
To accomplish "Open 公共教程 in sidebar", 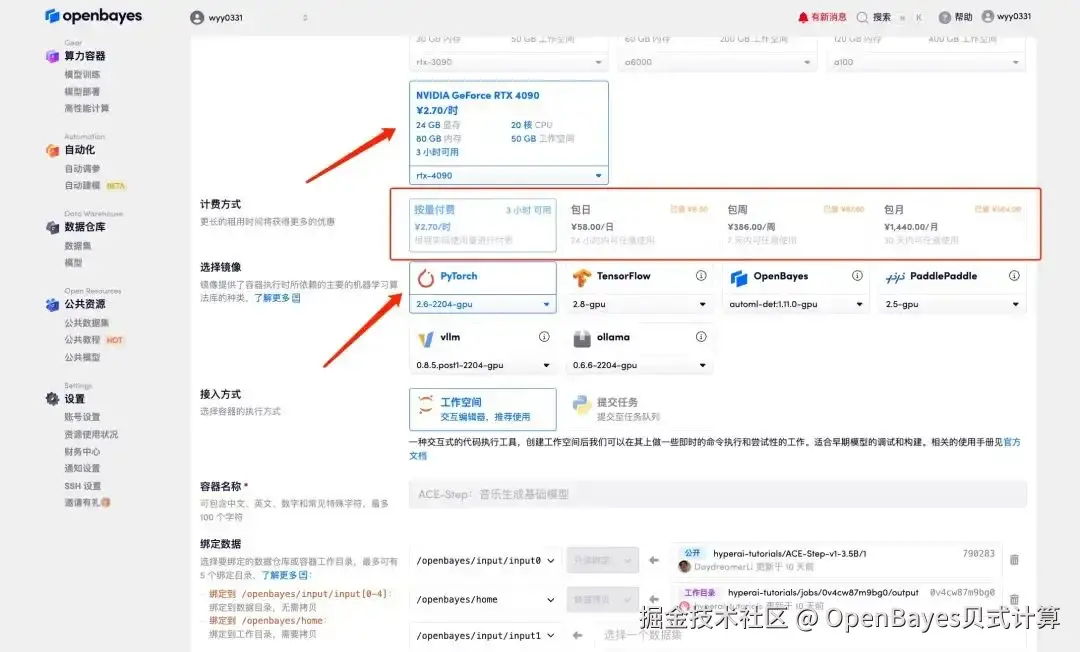I will (x=82, y=340).
